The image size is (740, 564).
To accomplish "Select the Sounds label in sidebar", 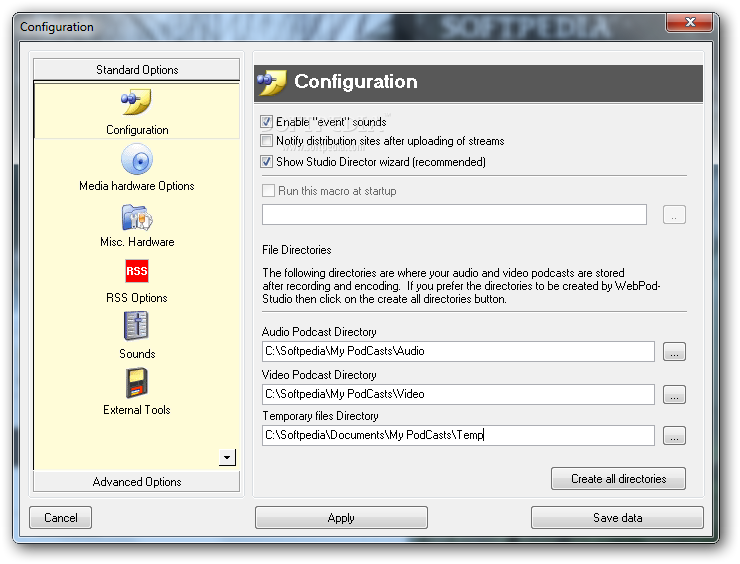I will 137,354.
